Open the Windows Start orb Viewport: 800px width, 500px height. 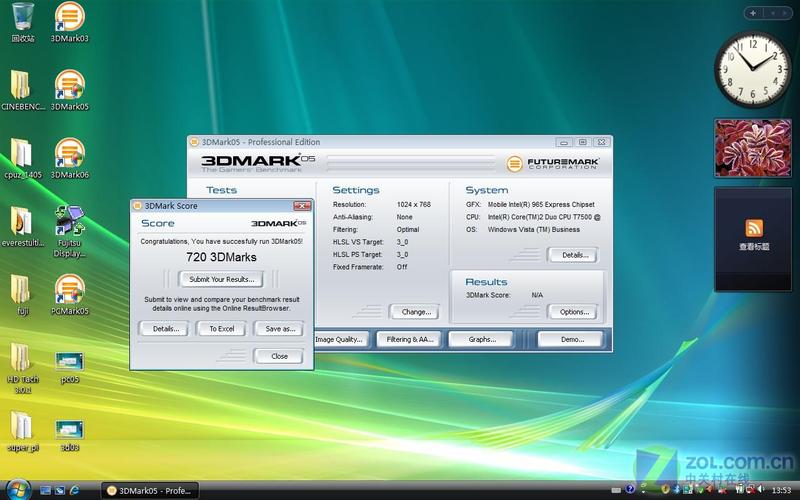point(19,490)
